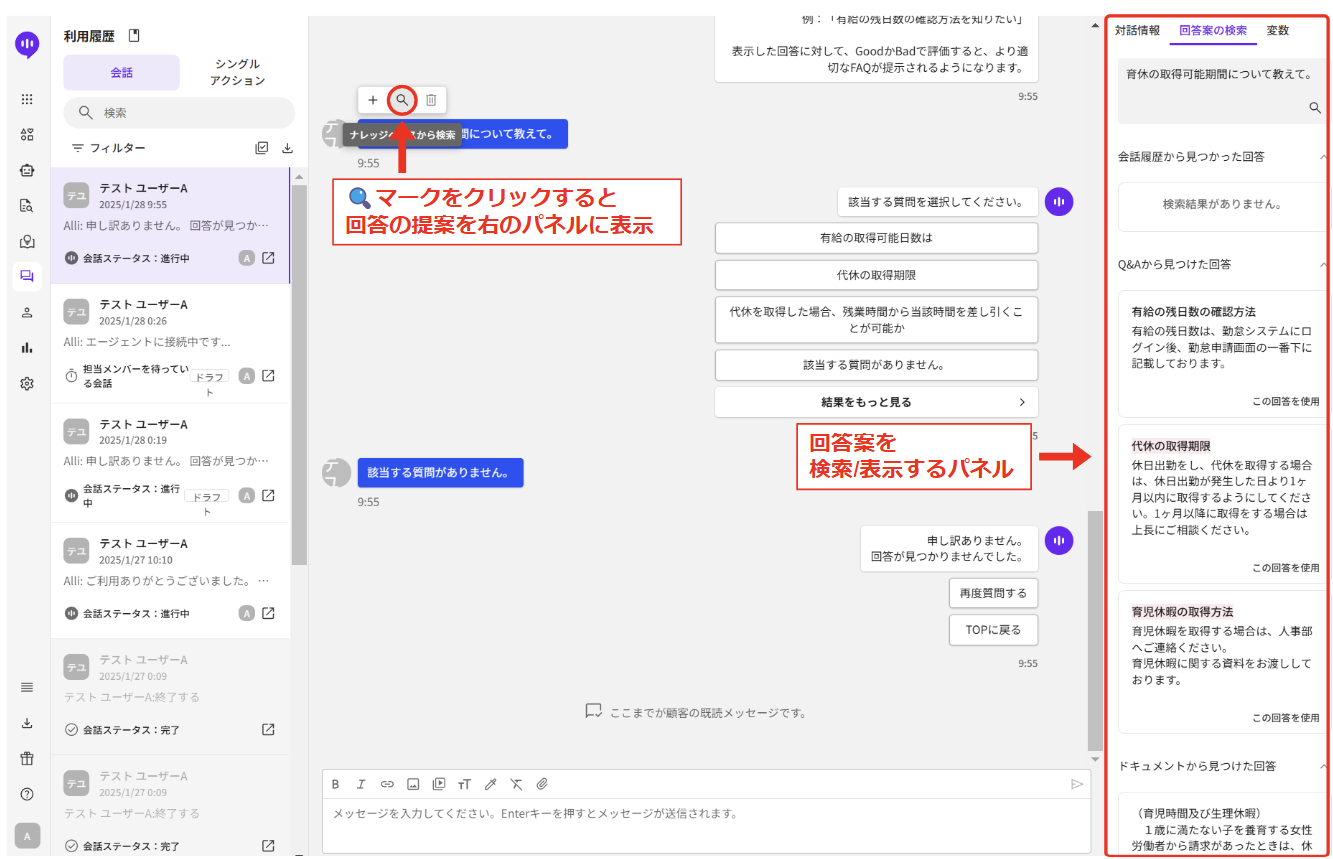Image resolution: width=1333 pixels, height=859 pixels.
Task: Click the magnifier icon above the user message
Action: [x=402, y=100]
